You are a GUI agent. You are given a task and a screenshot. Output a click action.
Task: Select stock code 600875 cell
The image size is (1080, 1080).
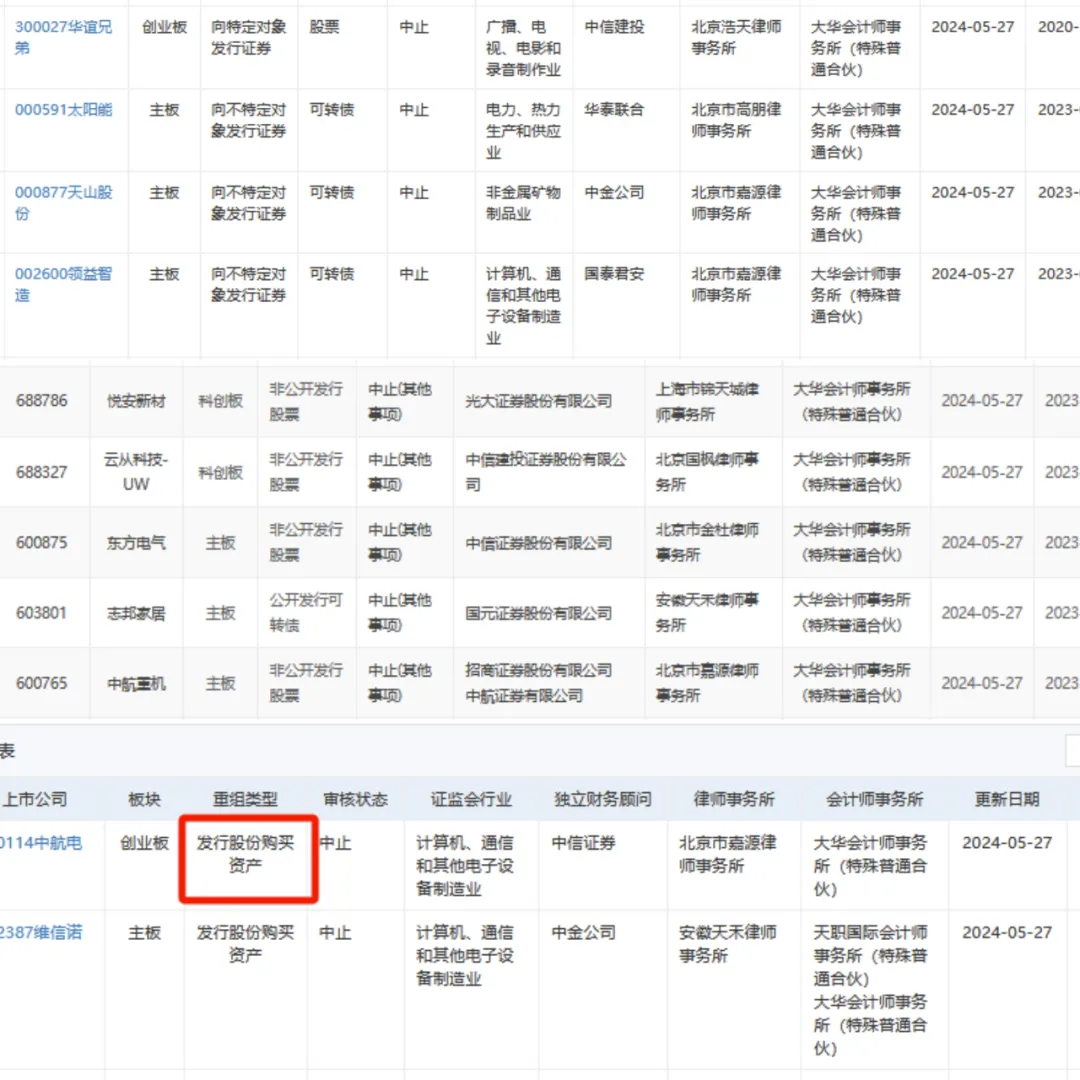tap(42, 543)
